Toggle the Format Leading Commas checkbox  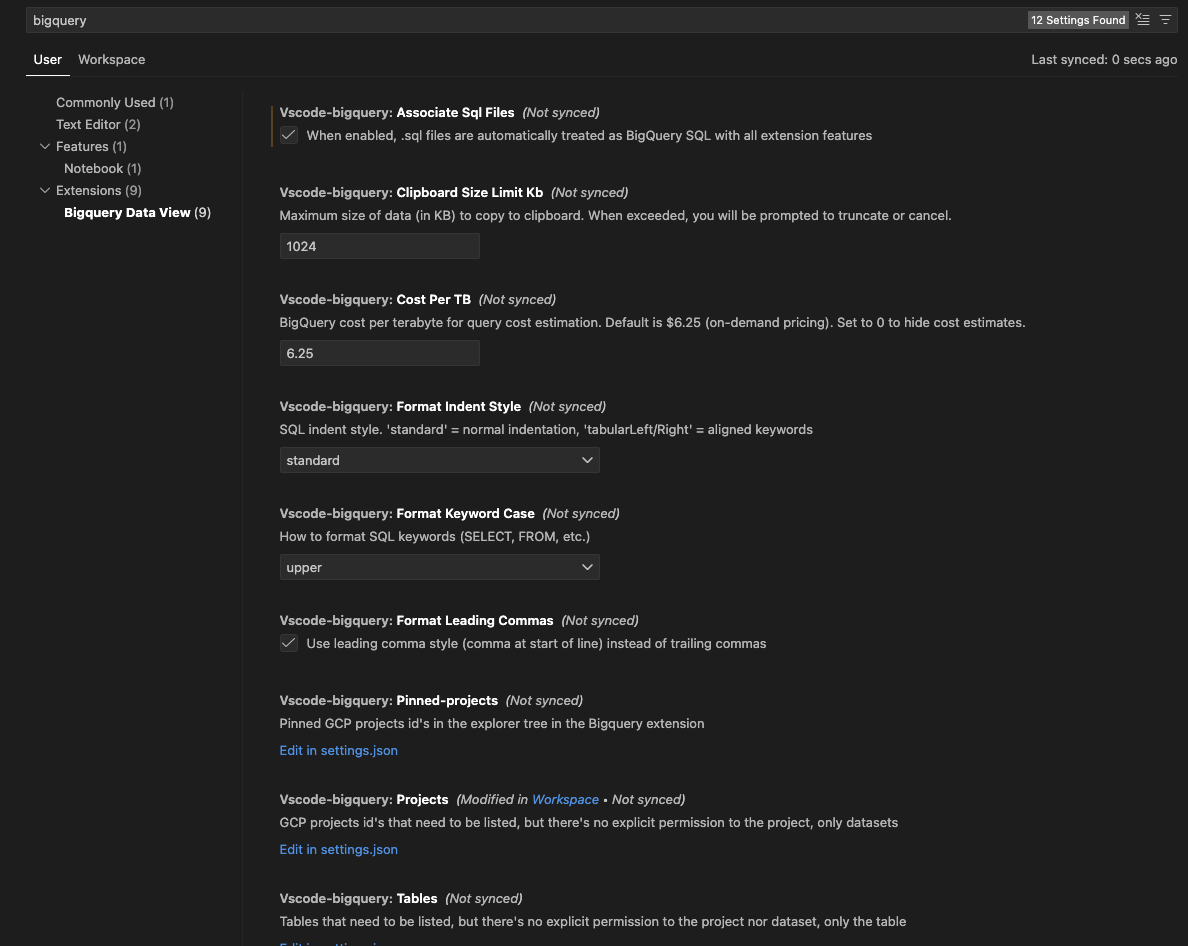click(x=289, y=643)
